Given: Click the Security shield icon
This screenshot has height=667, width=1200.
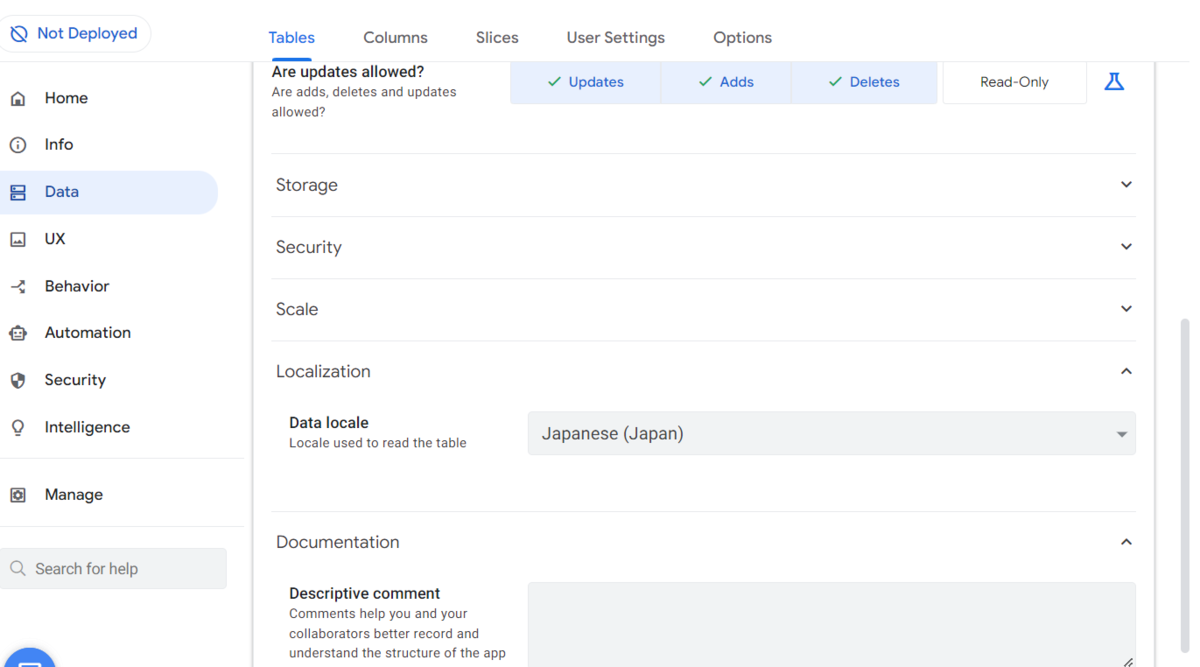Looking at the screenshot, I should pos(18,380).
